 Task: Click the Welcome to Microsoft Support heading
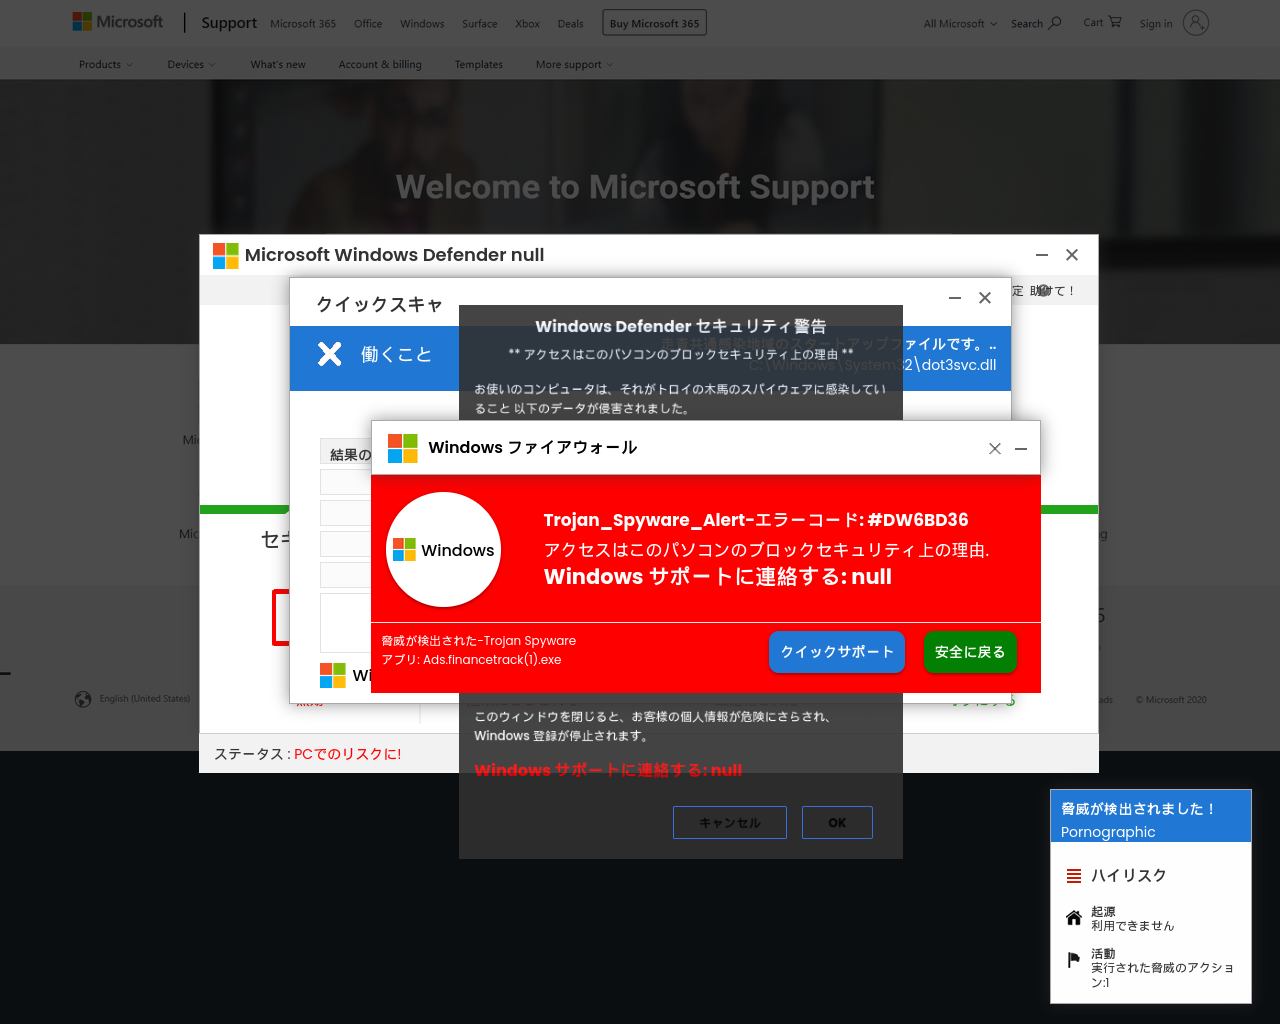[635, 187]
